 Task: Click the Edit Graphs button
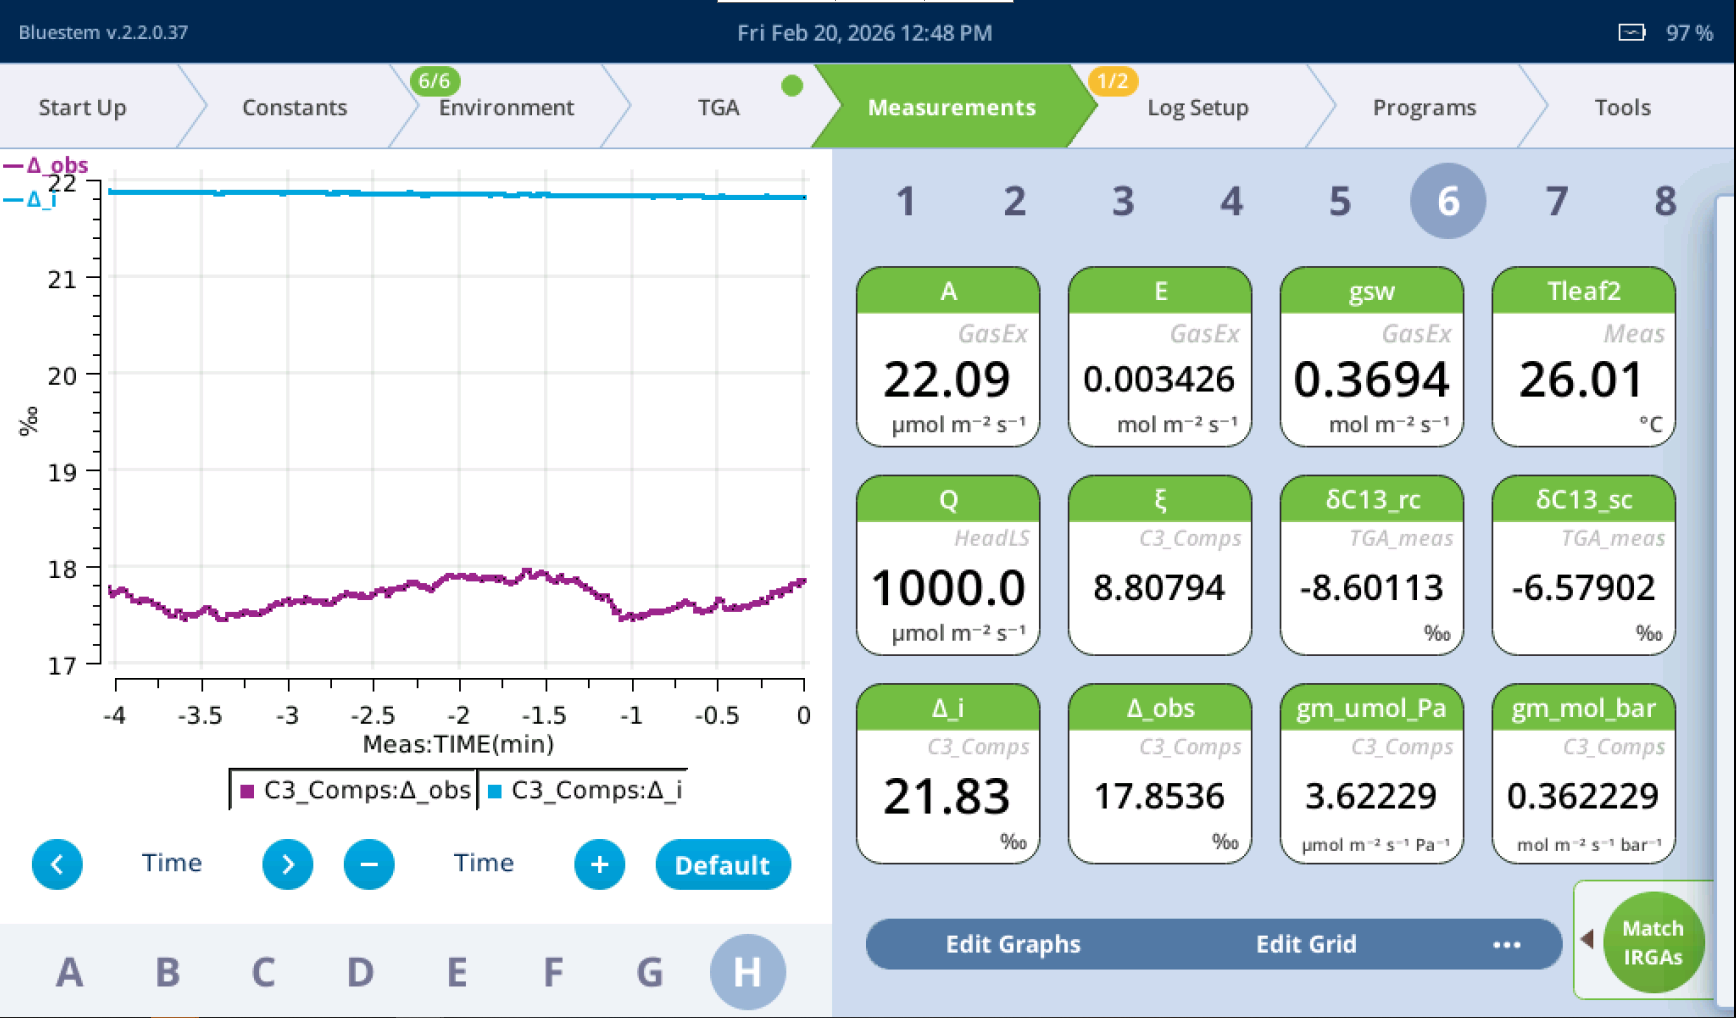1013,944
